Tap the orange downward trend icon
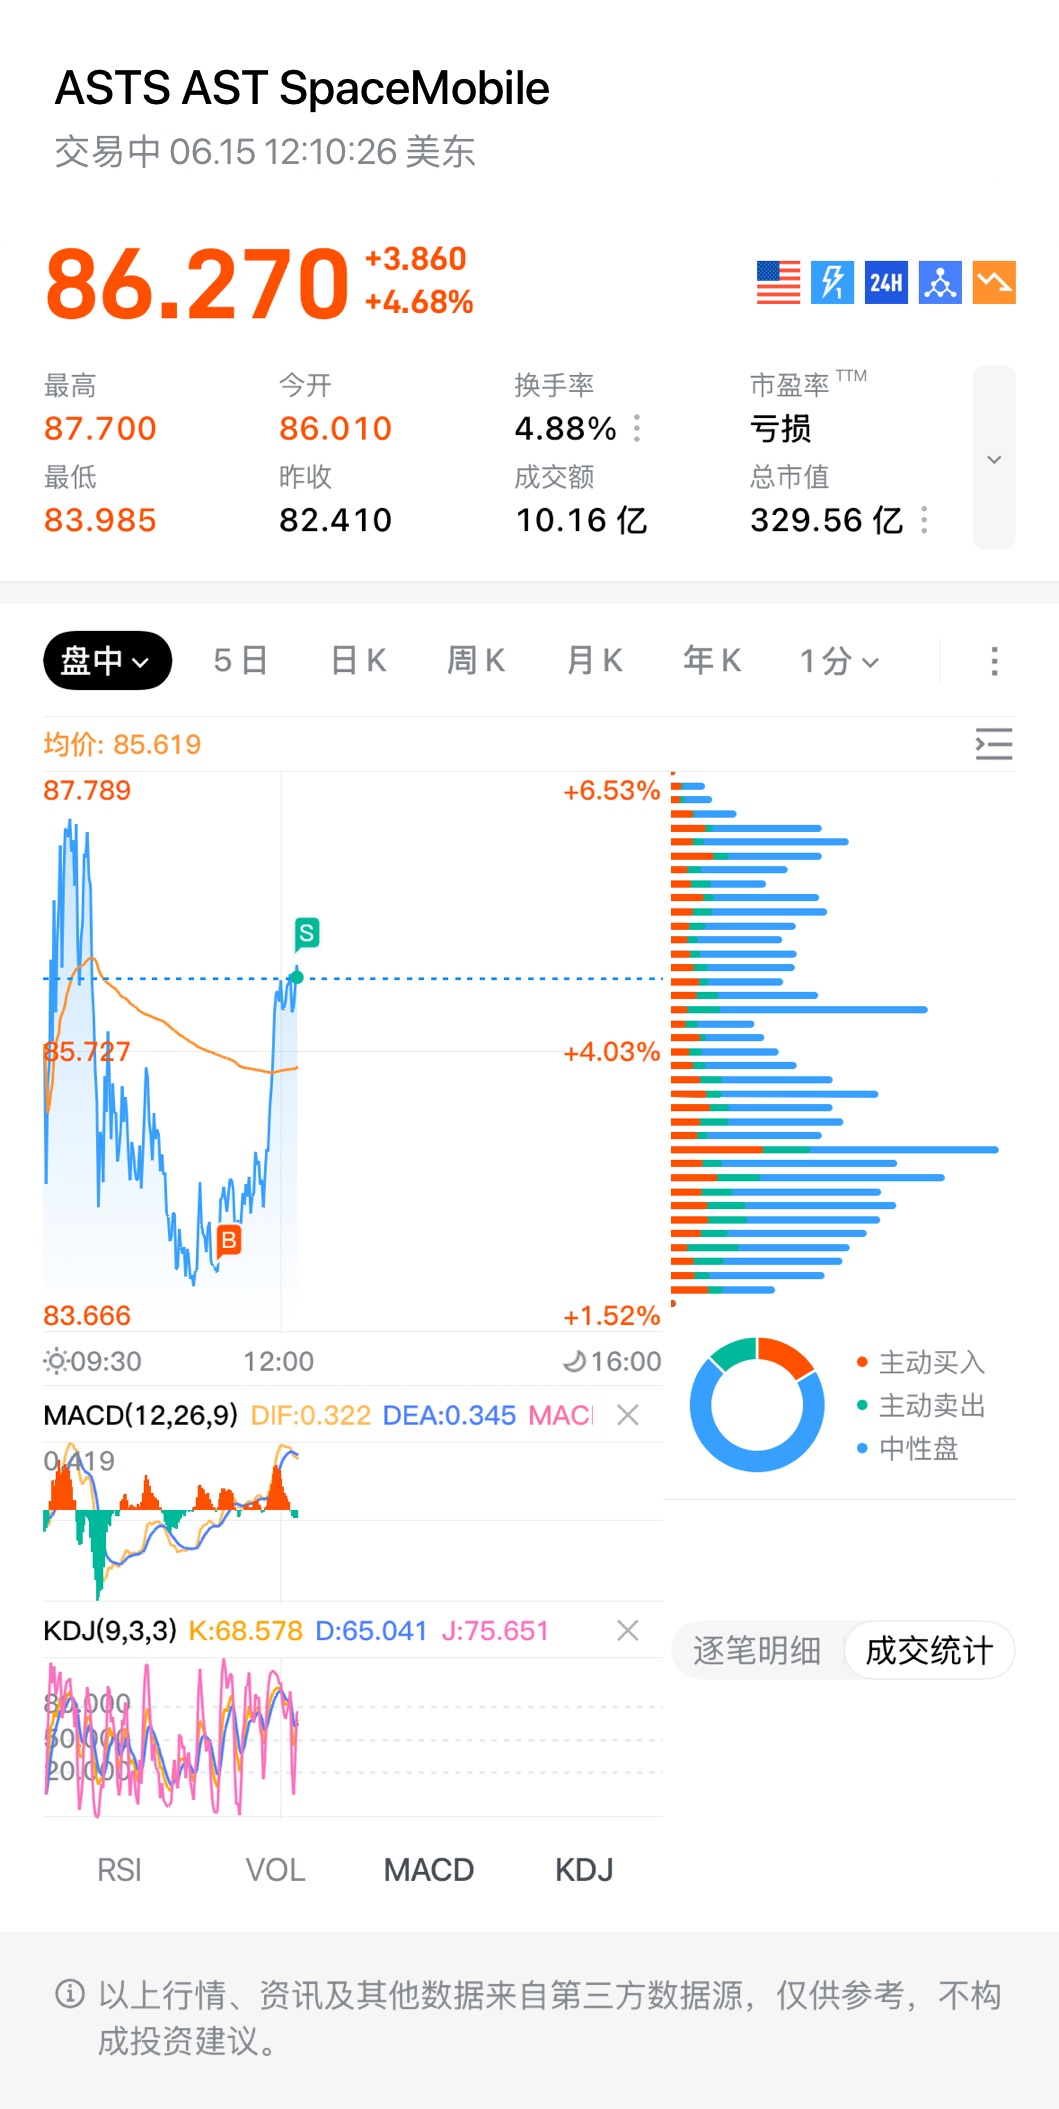Screen dimensions: 1059x2109 tap(994, 282)
